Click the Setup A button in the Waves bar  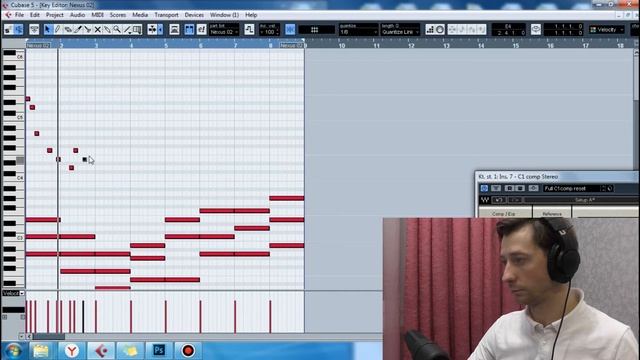click(584, 200)
